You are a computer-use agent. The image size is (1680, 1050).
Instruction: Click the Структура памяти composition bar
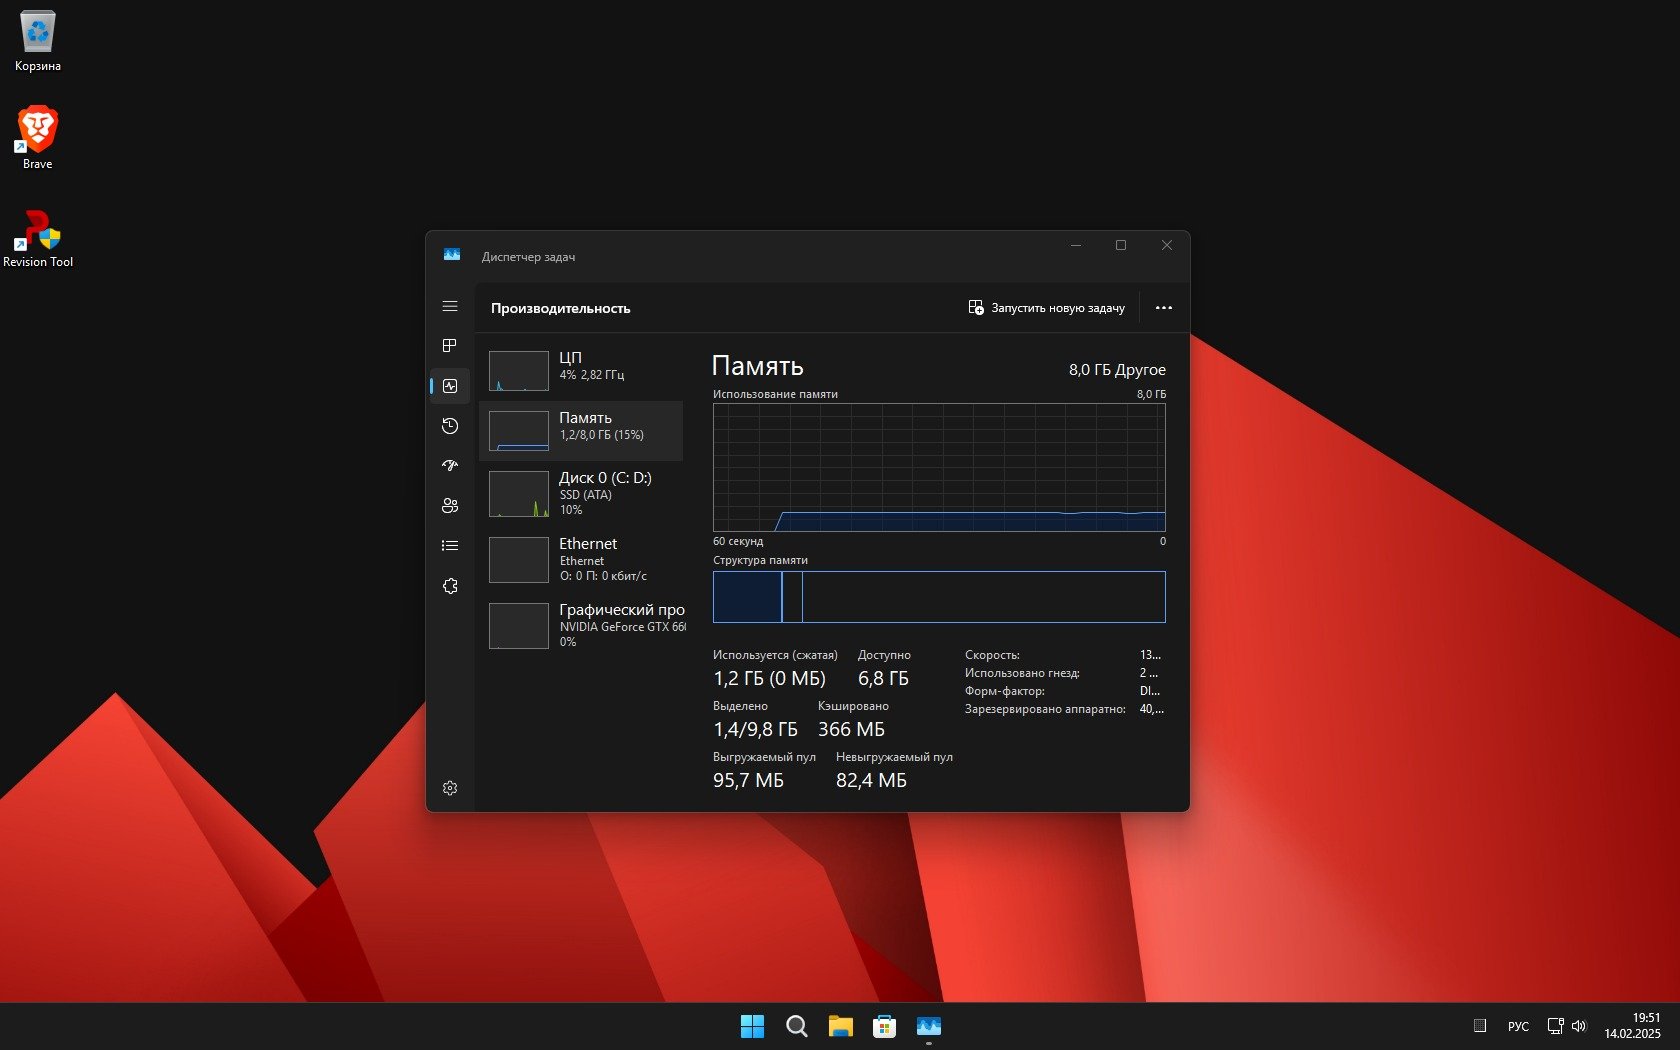pyautogui.click(x=938, y=597)
